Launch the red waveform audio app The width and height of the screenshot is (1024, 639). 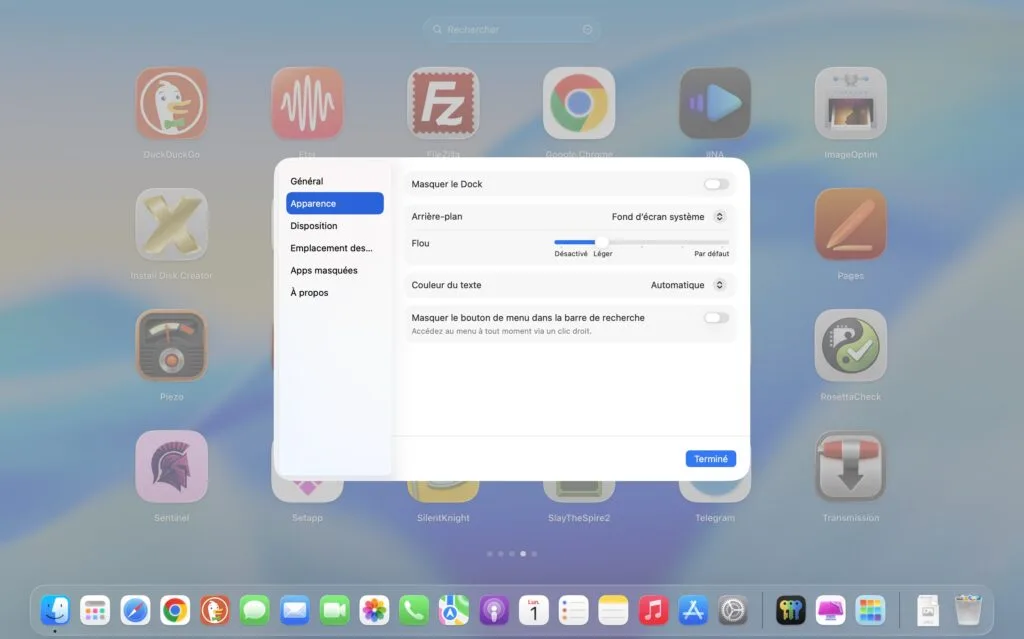pos(308,103)
